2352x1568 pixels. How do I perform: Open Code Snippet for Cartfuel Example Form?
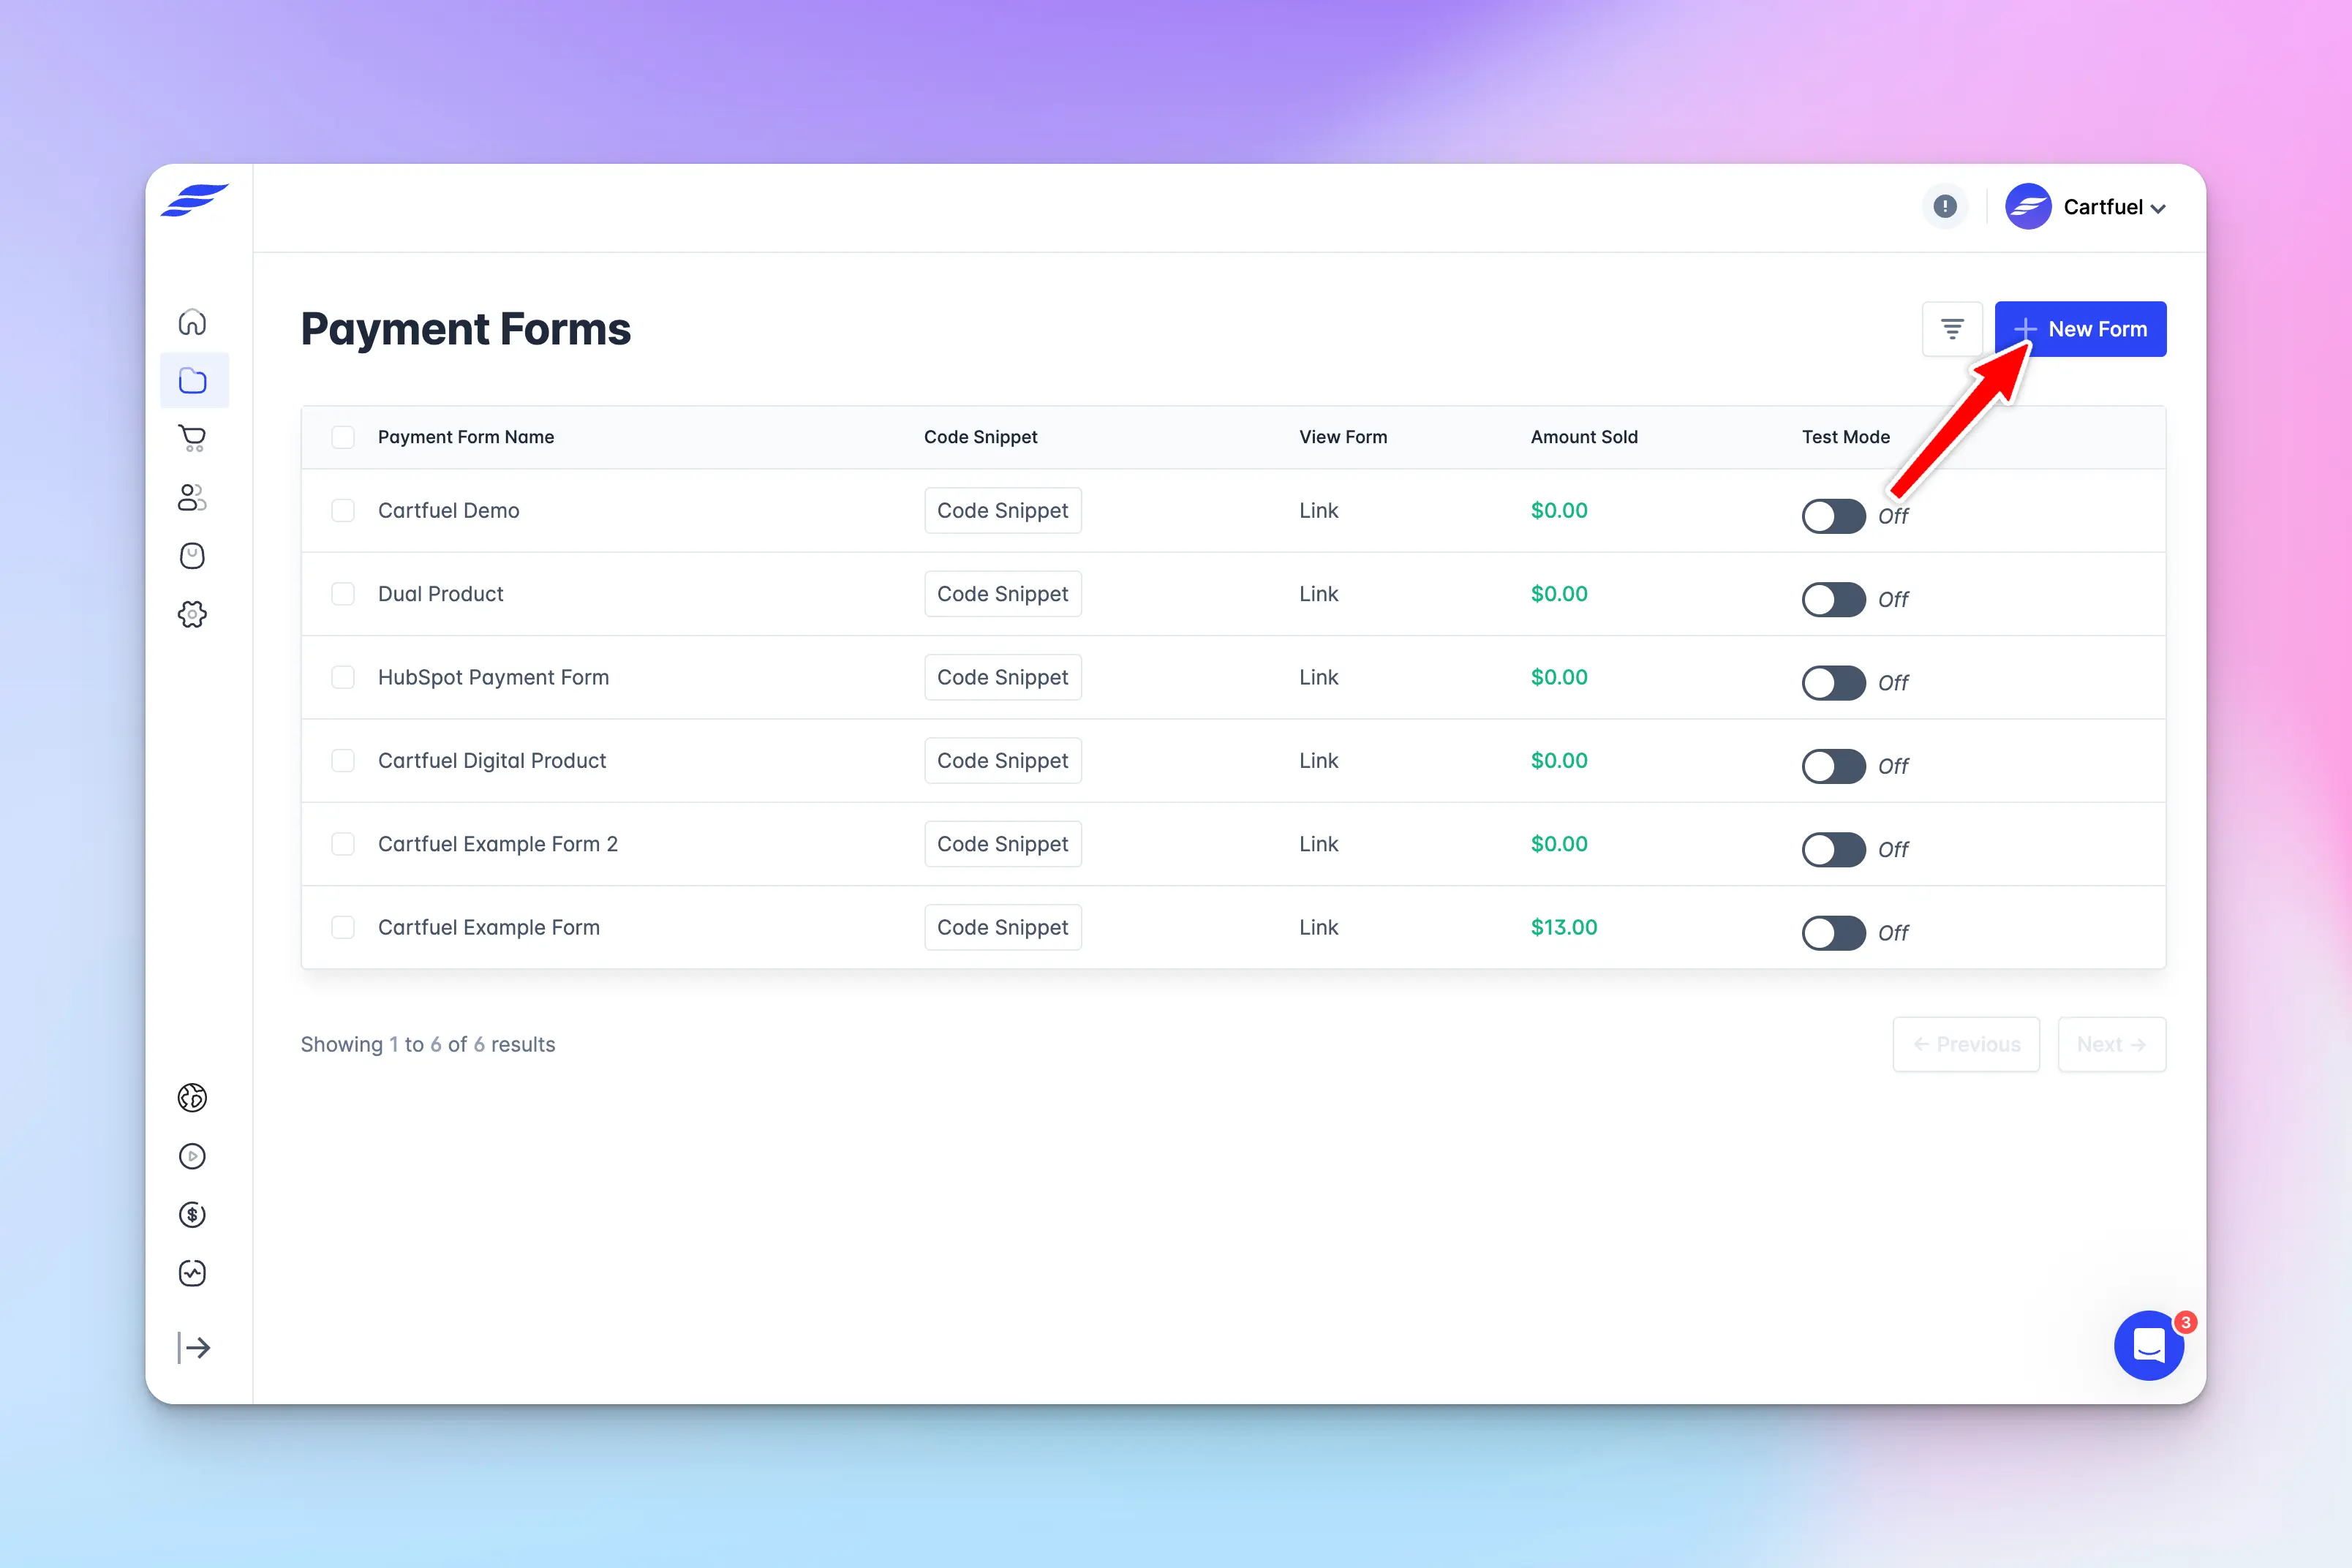pos(1003,927)
